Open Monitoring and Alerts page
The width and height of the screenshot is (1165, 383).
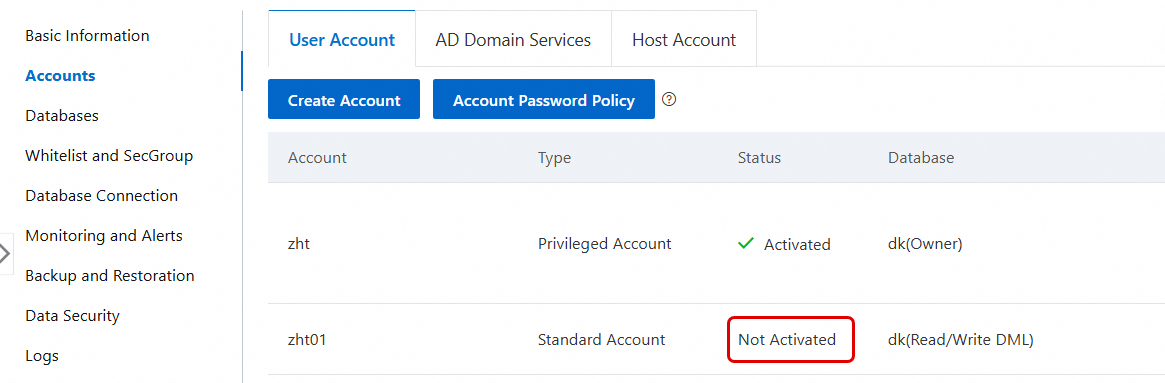click(104, 236)
